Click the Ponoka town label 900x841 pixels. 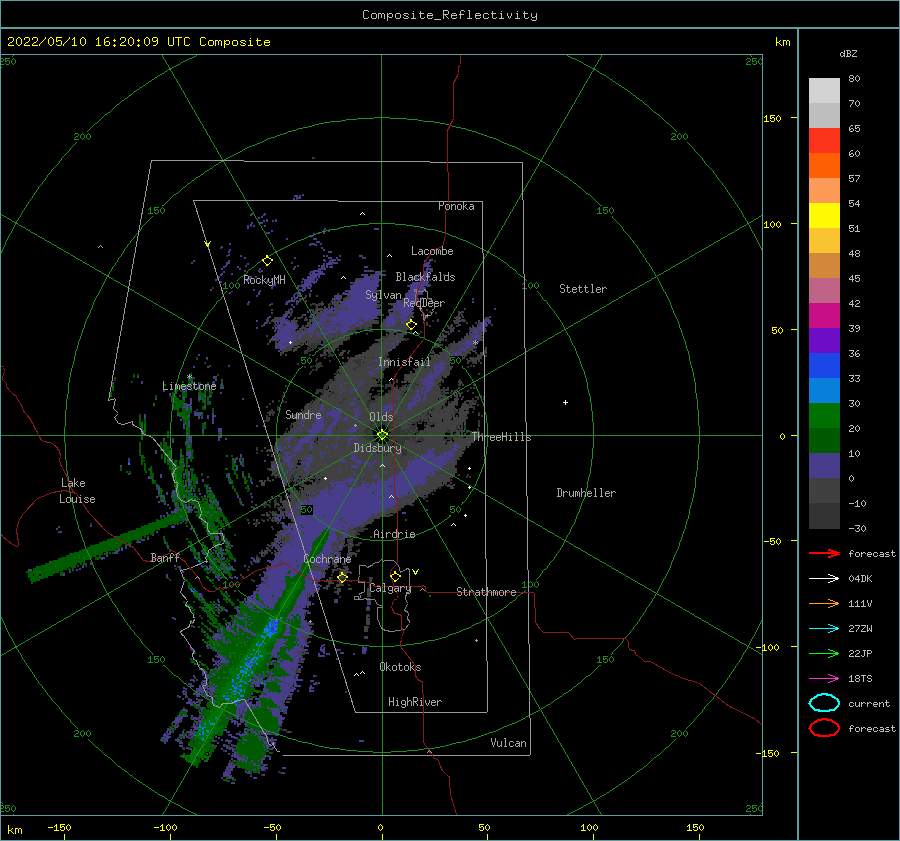[x=456, y=206]
